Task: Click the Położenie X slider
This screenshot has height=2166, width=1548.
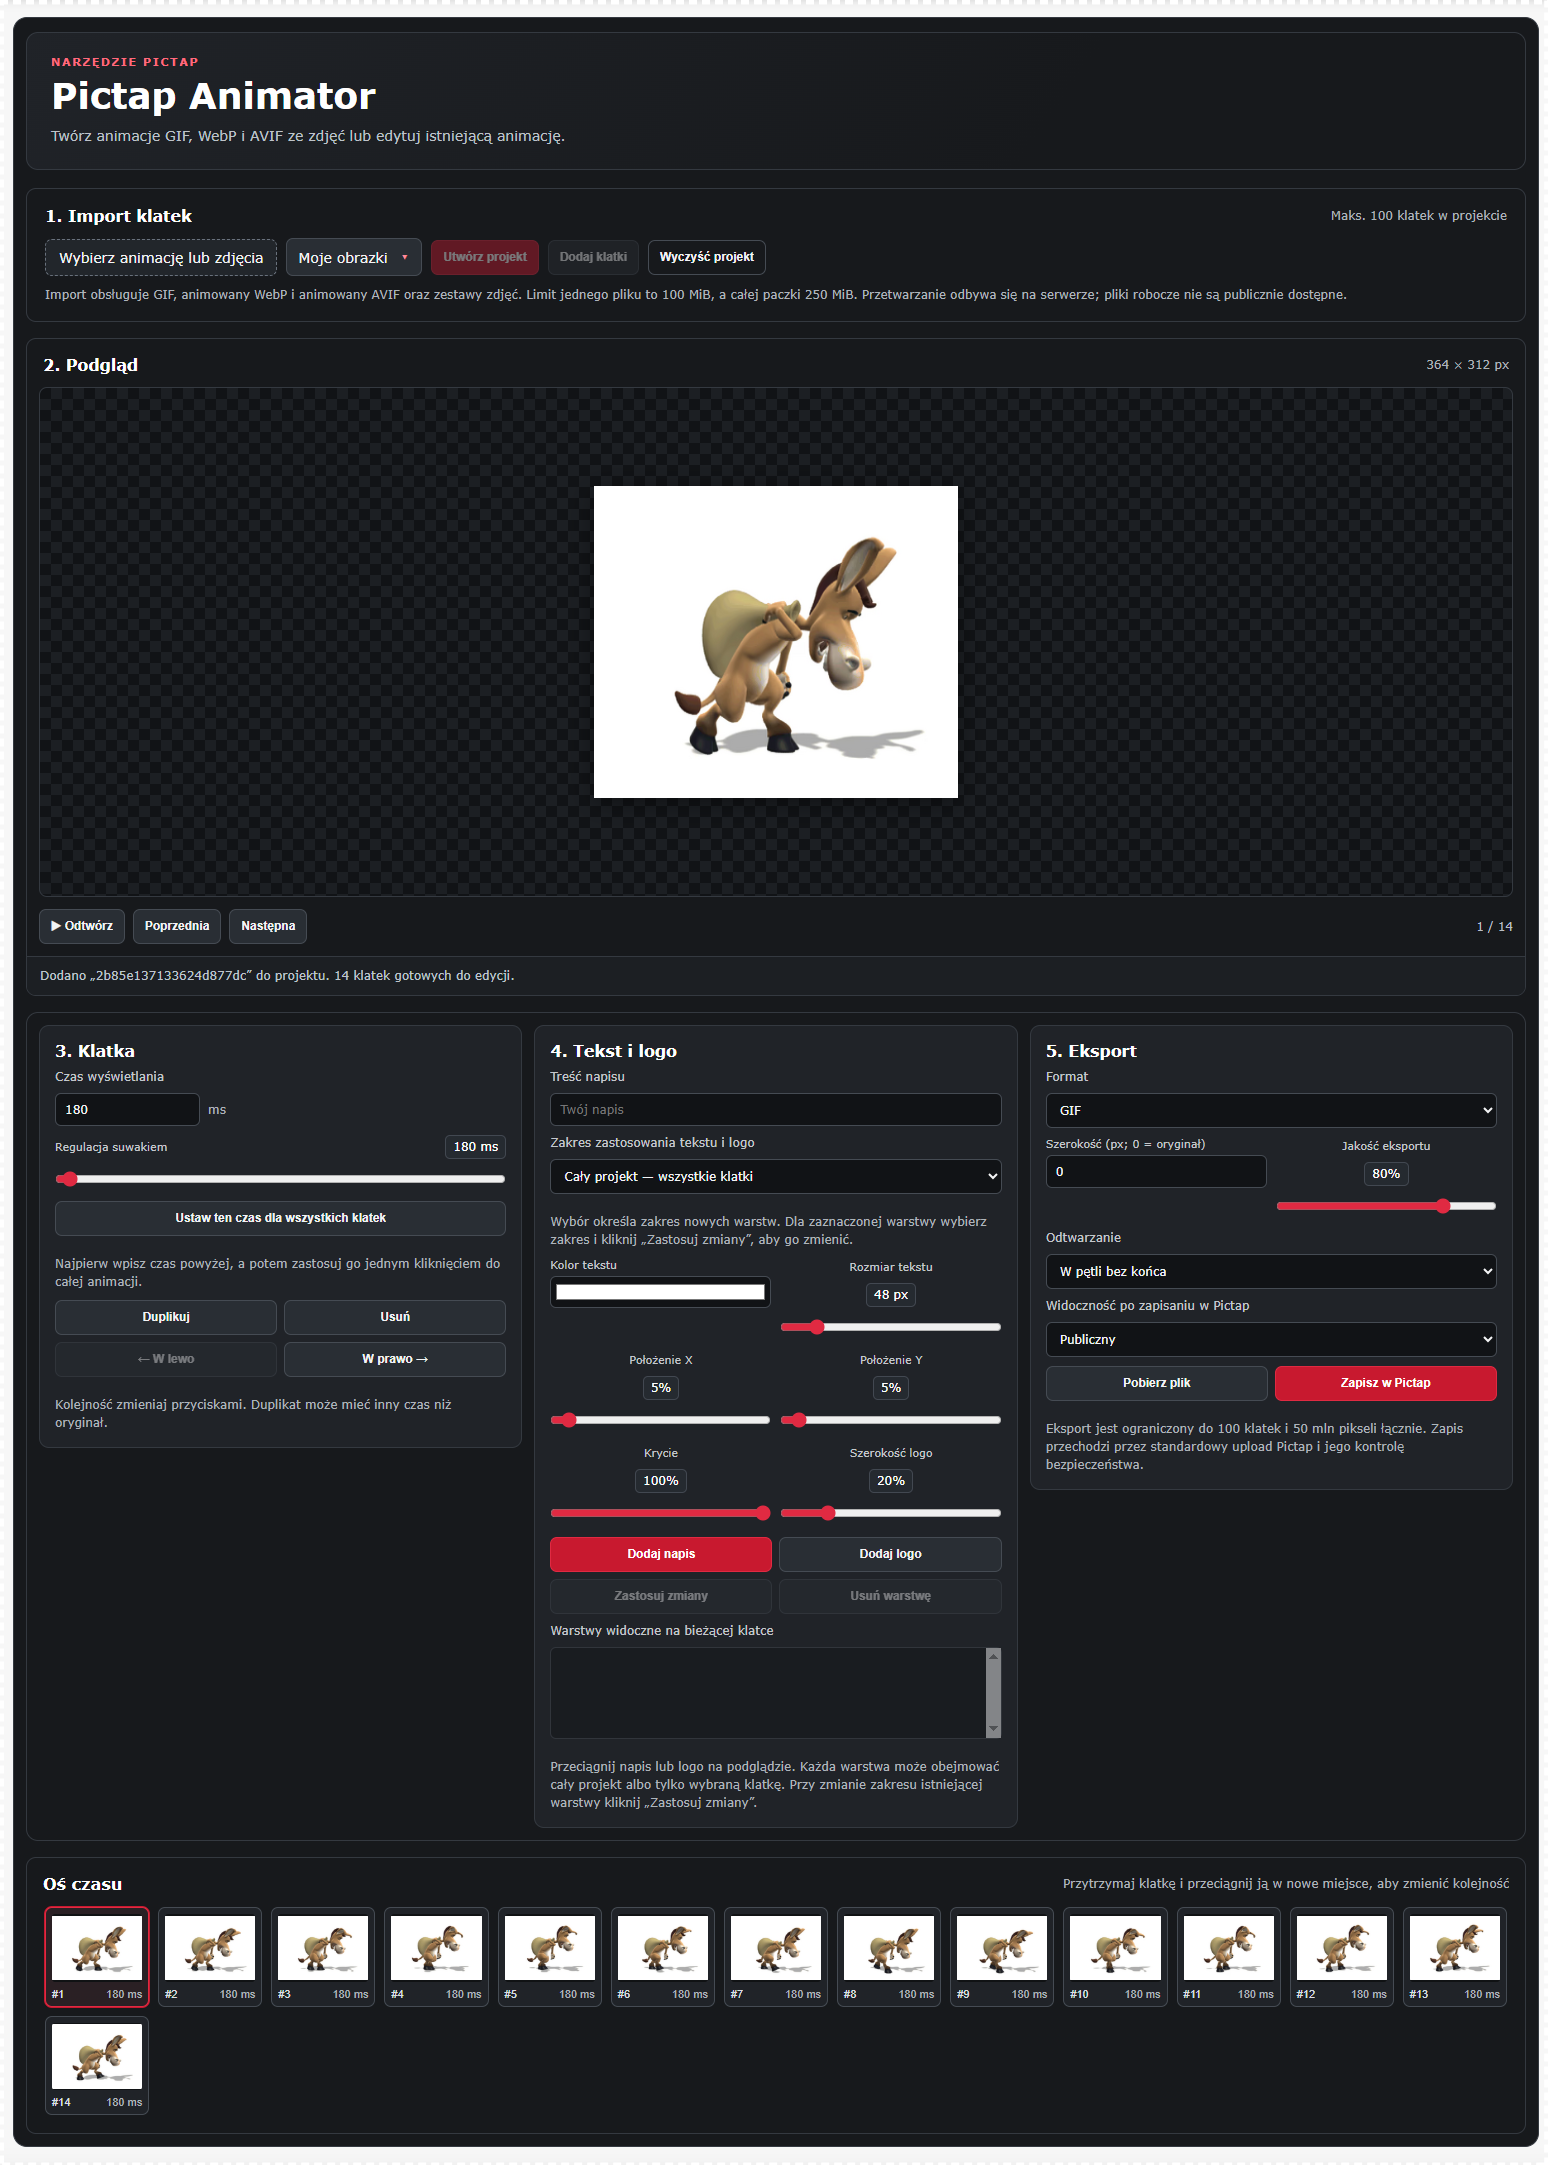Action: pos(660,1420)
